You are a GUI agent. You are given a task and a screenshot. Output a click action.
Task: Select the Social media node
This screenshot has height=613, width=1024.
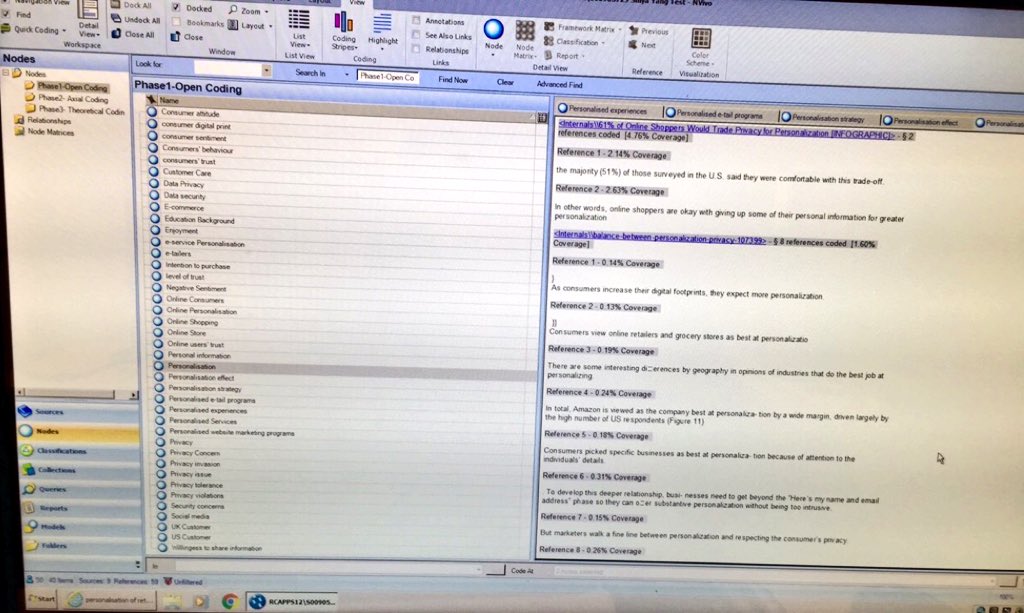tap(189, 516)
